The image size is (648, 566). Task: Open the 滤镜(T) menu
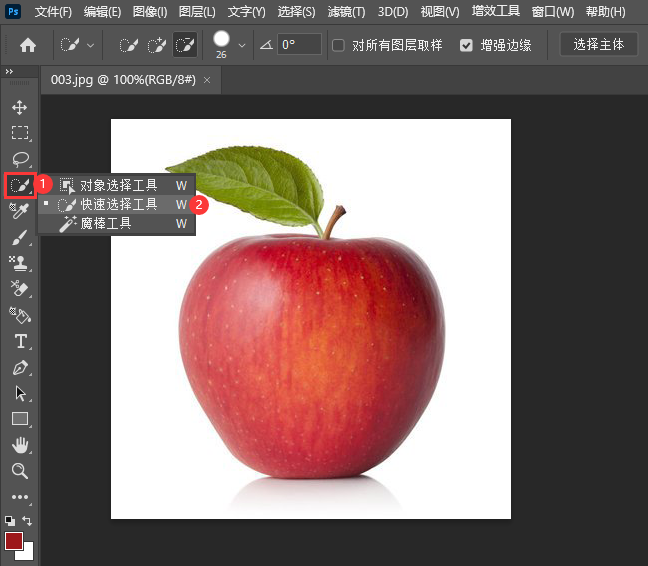coord(346,12)
